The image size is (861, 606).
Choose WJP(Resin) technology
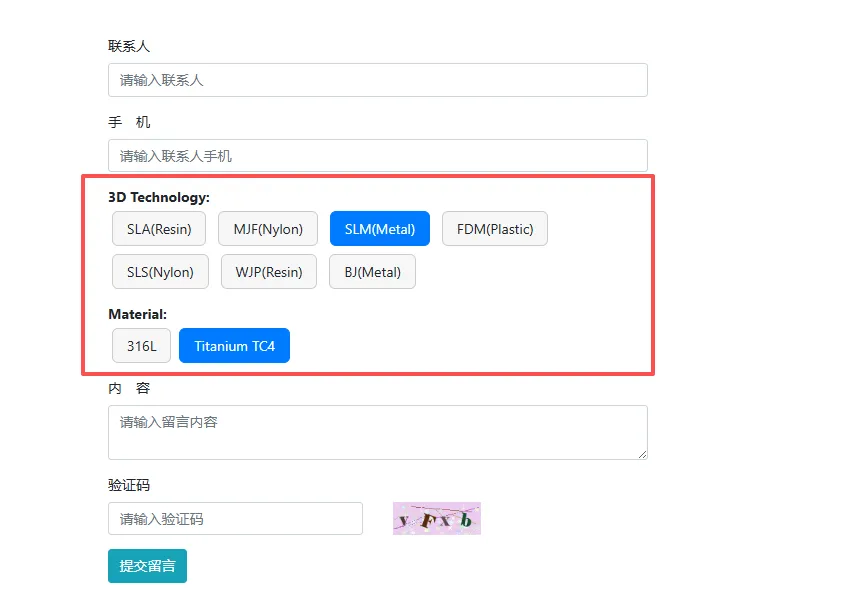click(269, 272)
